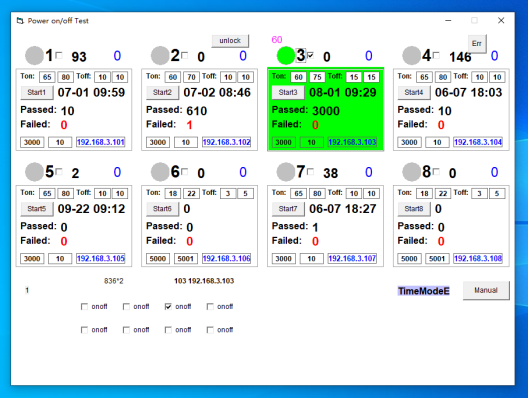Click the gray status circle of channel 2
The width and height of the screenshot is (528, 399).
pos(160,56)
